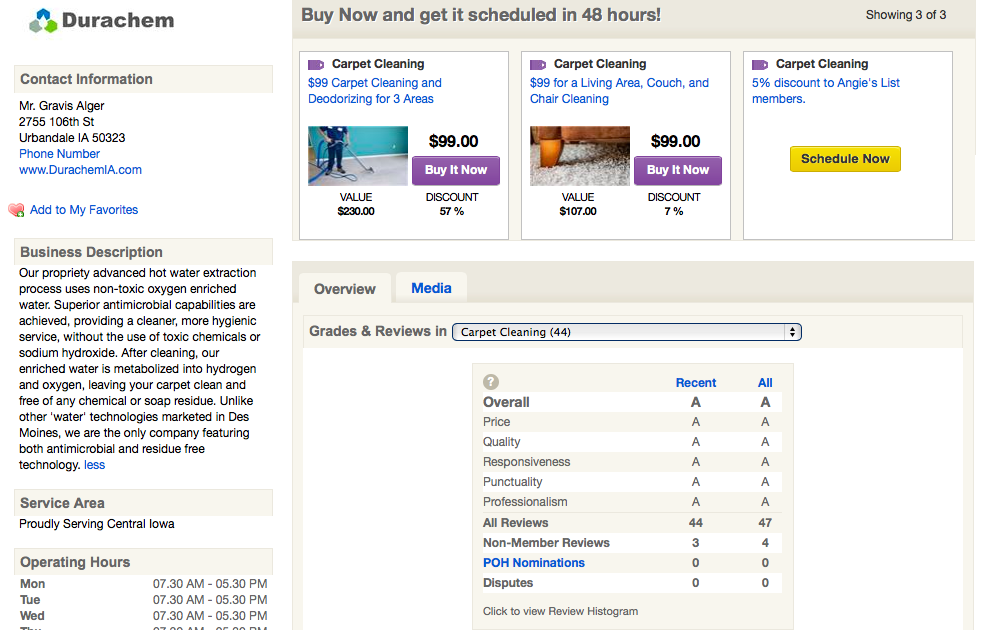Click the purple tag icon on $99 Carpet Cleaning and Deodorizing card
Image resolution: width=989 pixels, height=630 pixels.
point(316,64)
